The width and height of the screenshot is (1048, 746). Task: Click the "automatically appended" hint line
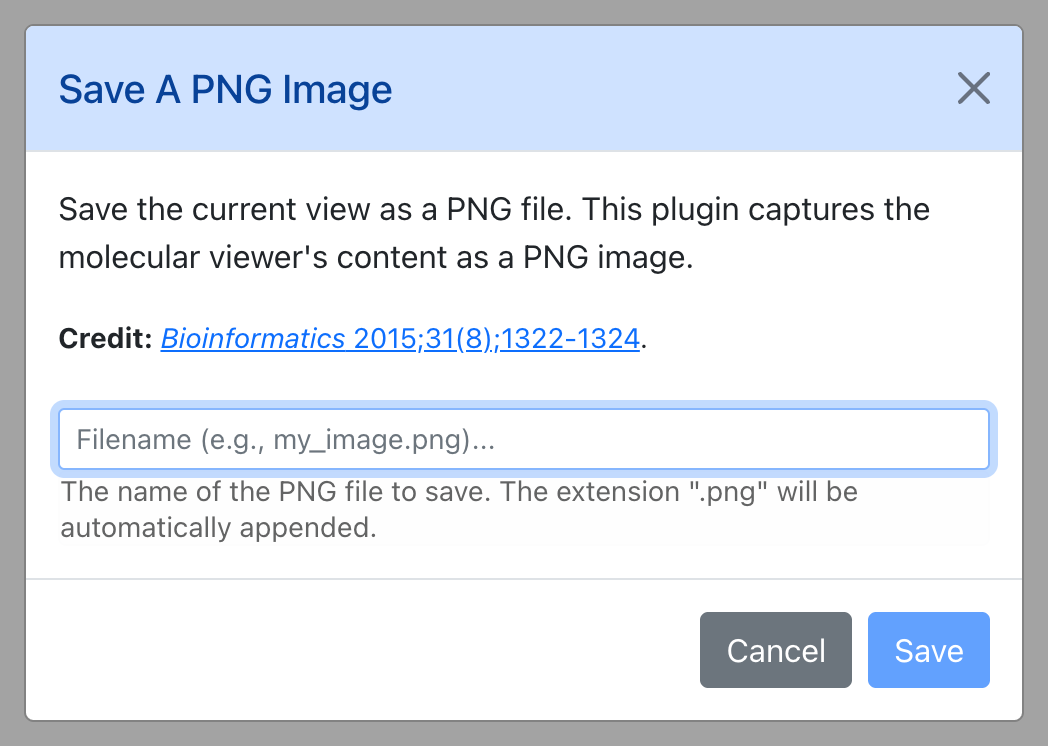click(219, 527)
